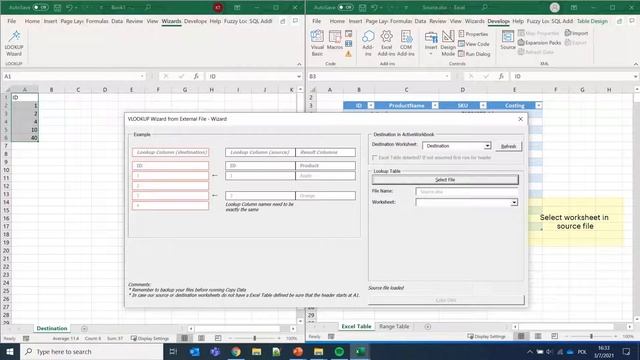Viewport: 640px width, 360px height.
Task: Click the control Properties command
Action: click(473, 34)
